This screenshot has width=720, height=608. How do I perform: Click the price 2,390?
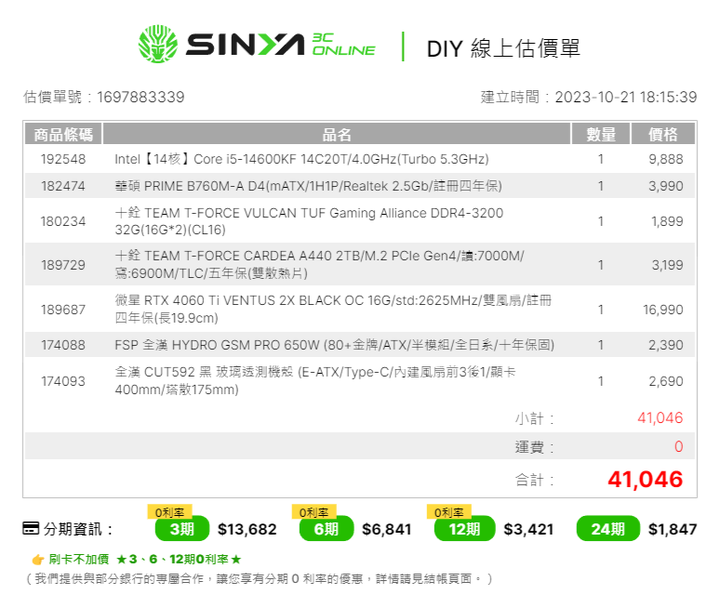coord(666,345)
